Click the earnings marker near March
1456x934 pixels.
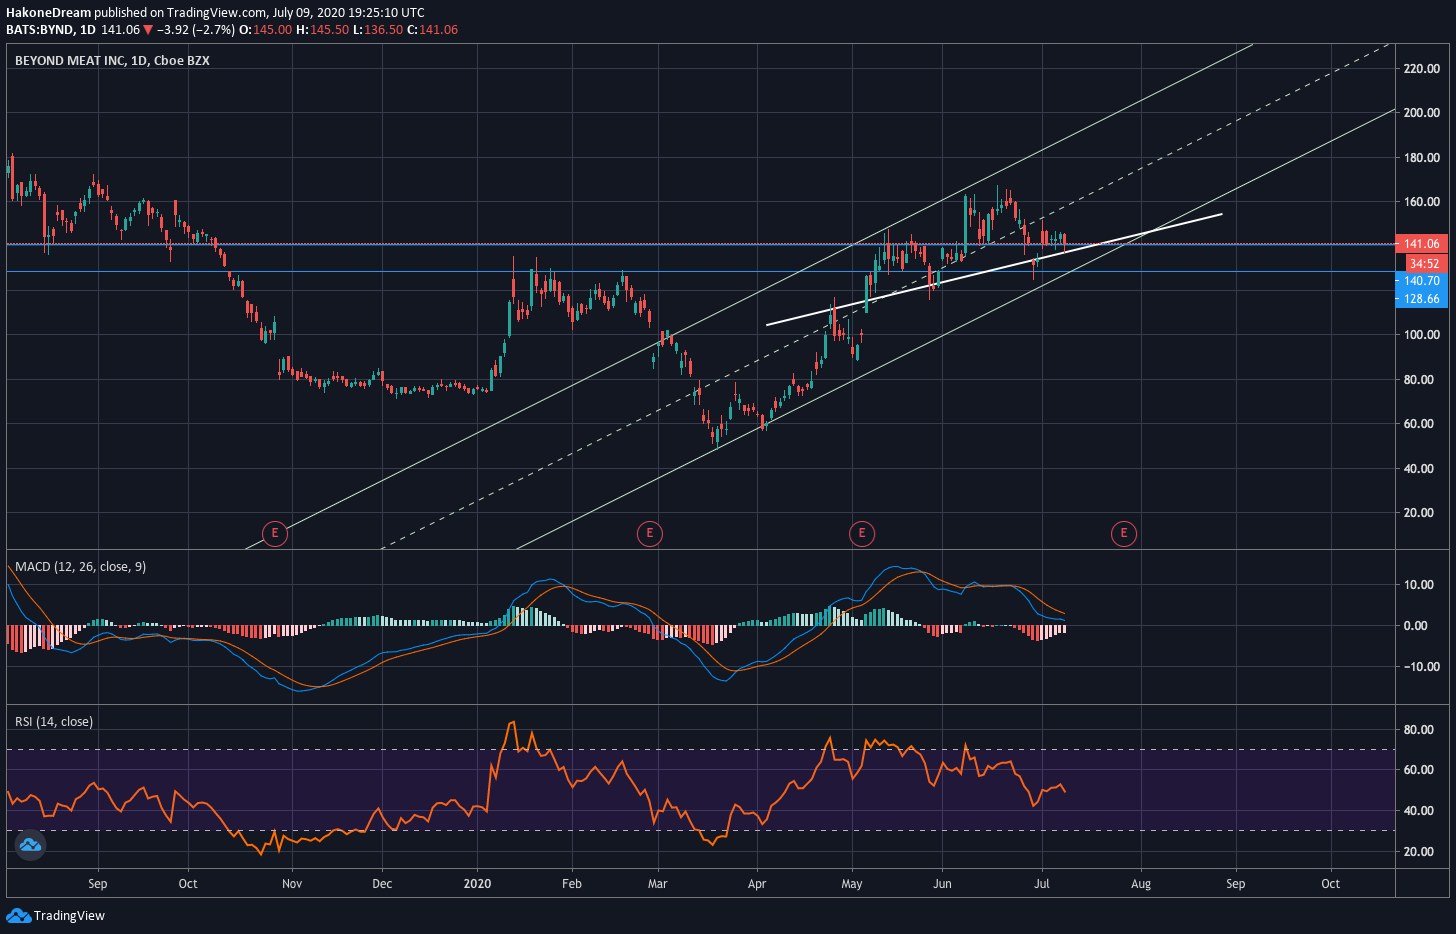[x=650, y=533]
